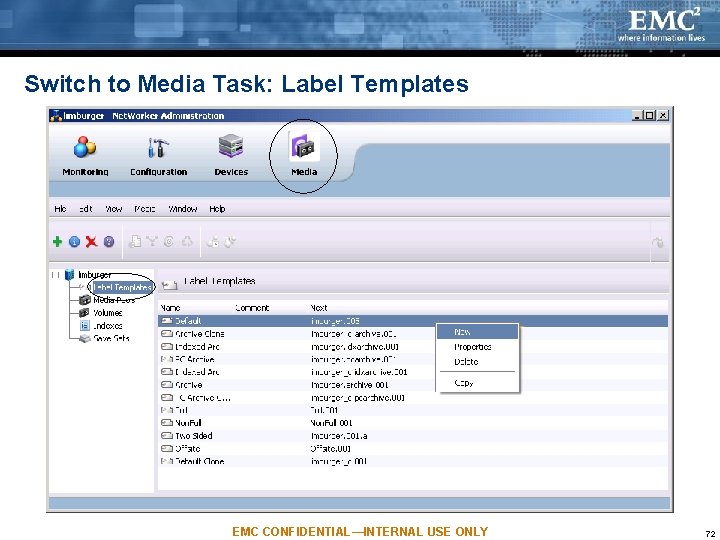Click the label icon of the Offsite row
This screenshot has height=540, width=720.
click(167, 449)
